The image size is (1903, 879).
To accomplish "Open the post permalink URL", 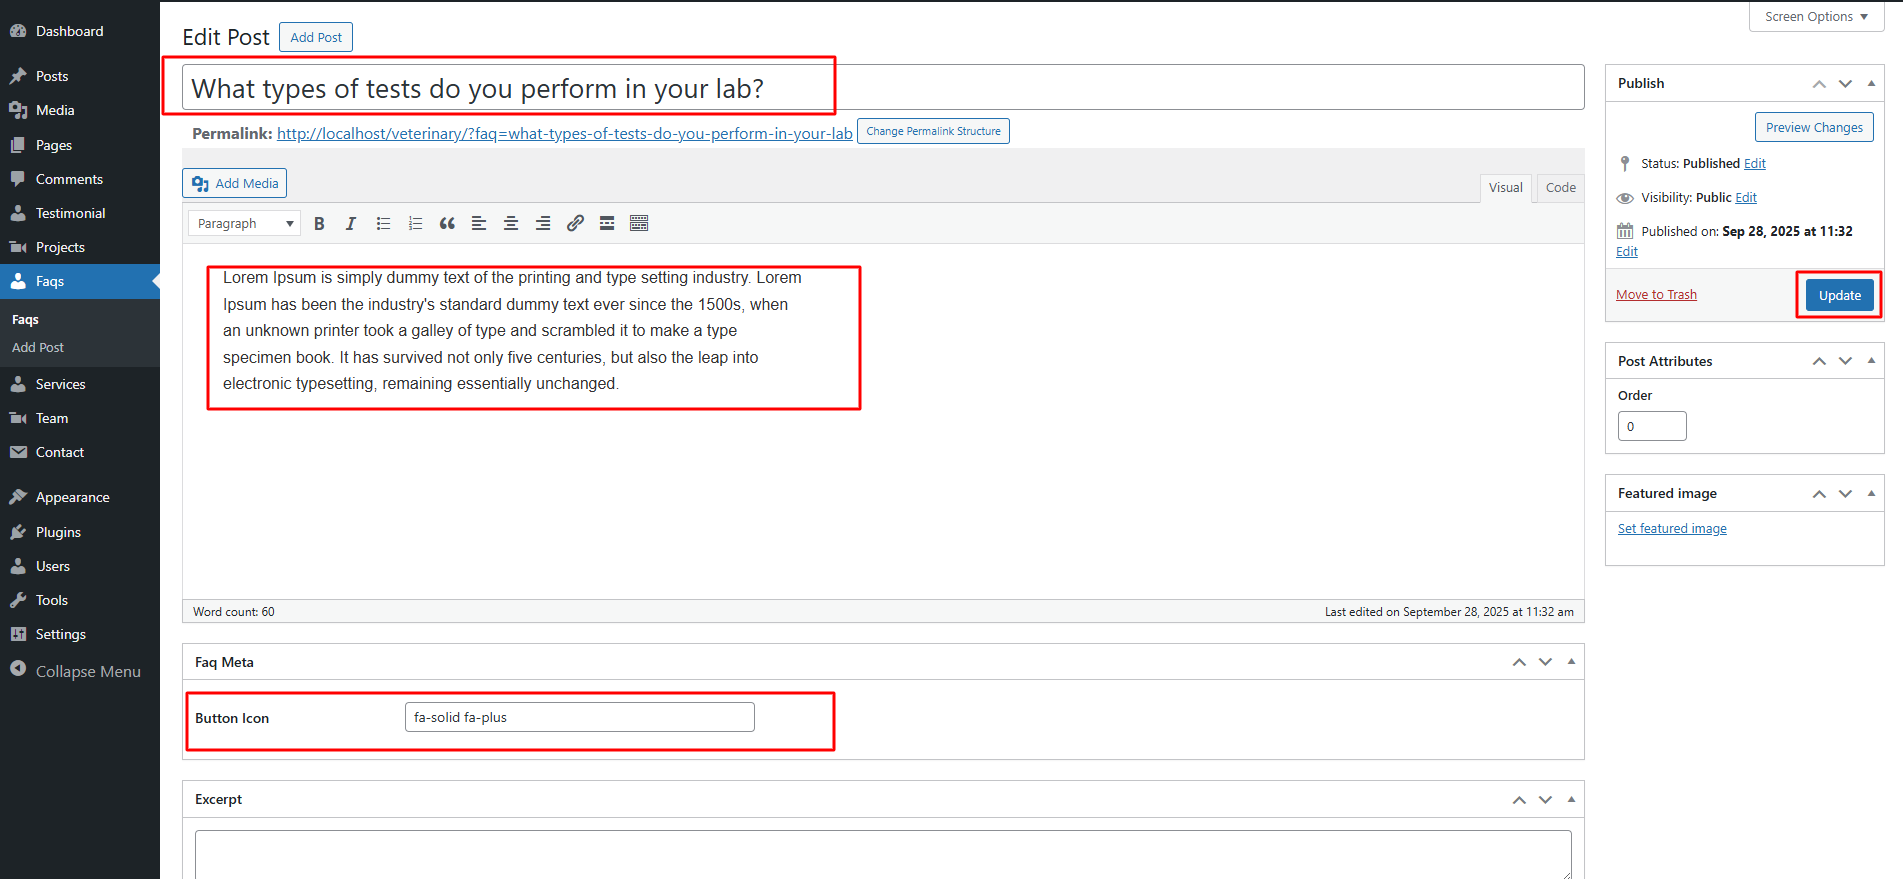I will pos(565,133).
